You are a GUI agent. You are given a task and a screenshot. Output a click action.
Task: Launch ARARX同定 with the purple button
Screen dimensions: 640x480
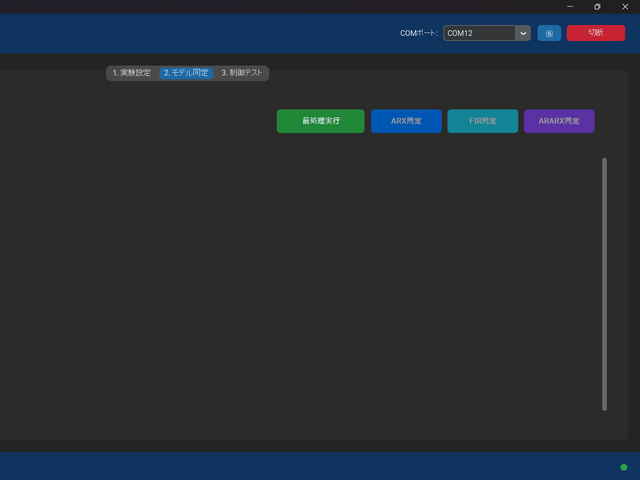pos(559,121)
